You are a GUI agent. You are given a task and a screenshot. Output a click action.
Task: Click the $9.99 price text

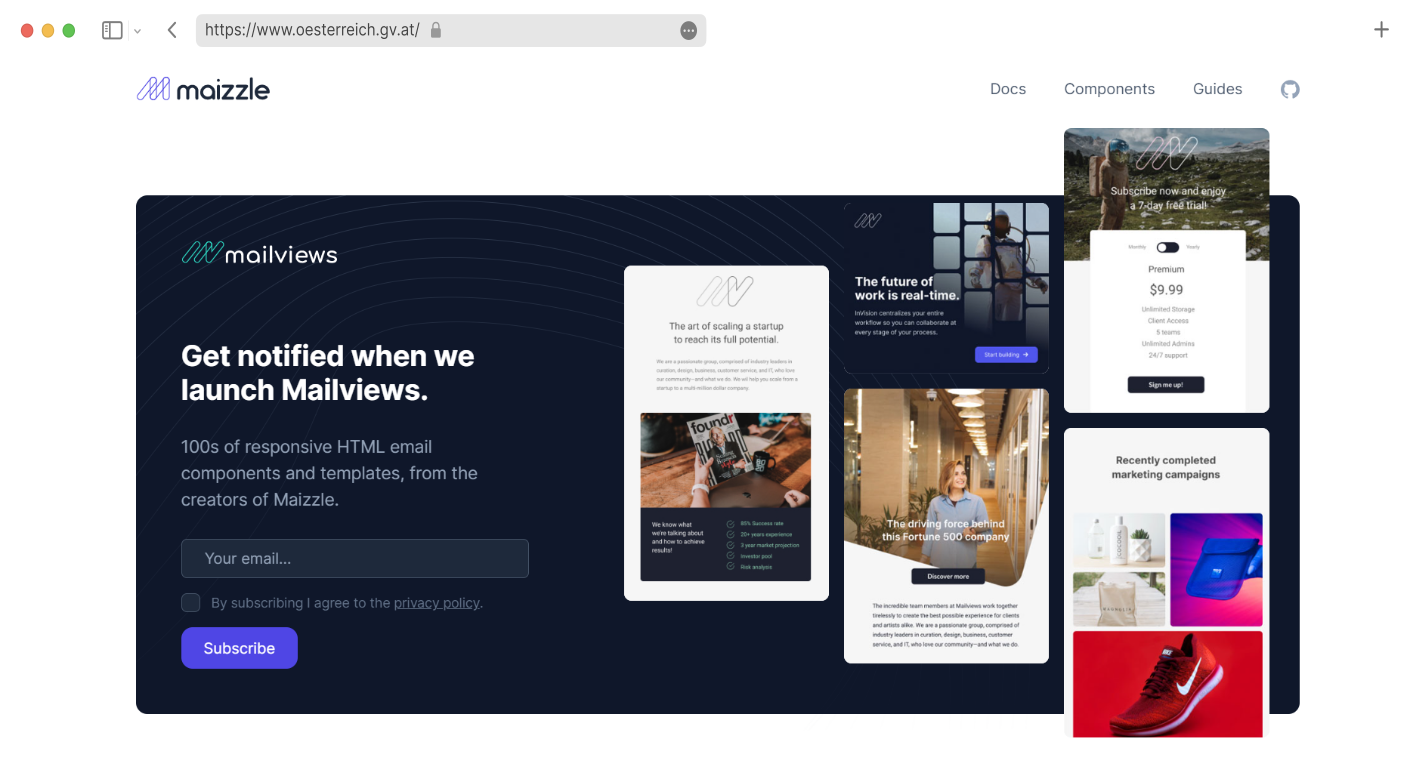(1166, 290)
